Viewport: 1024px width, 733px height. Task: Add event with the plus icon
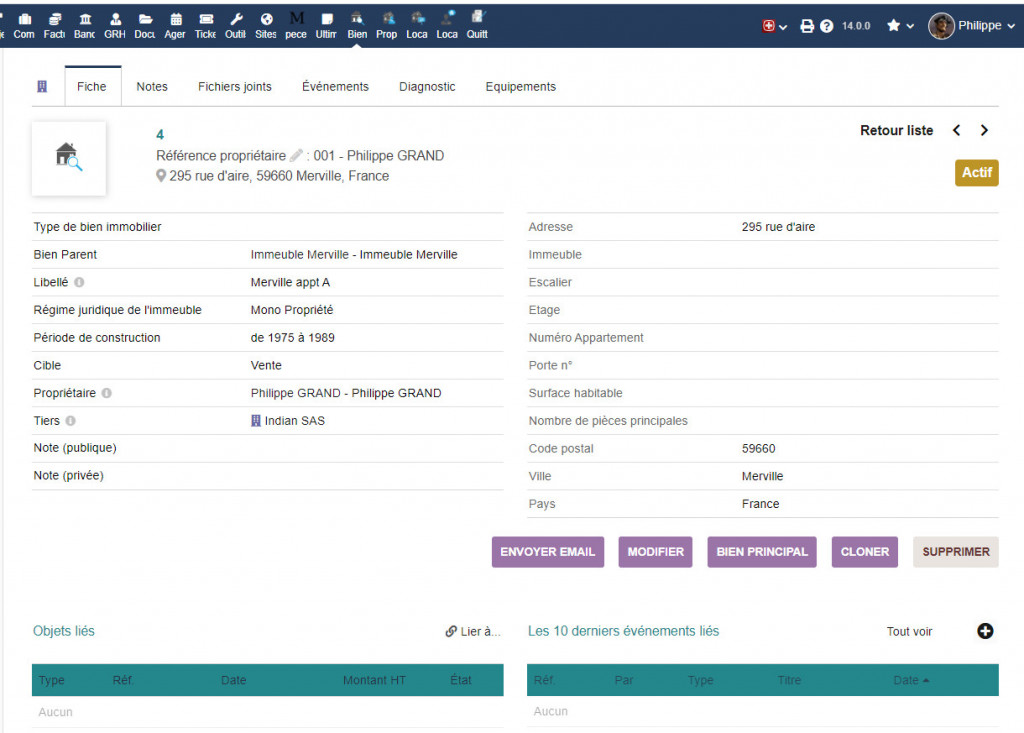(985, 631)
